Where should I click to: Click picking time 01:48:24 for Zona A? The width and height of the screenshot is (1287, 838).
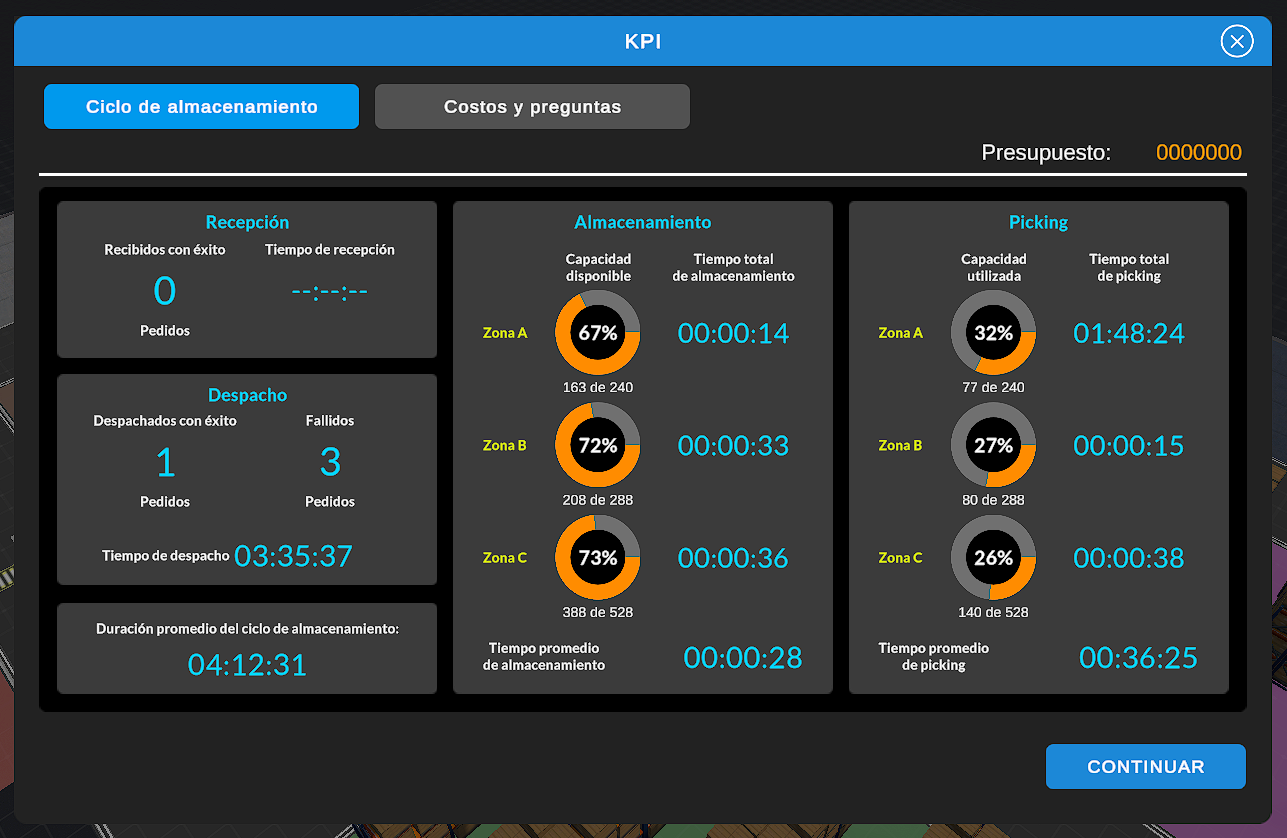pyautogui.click(x=1129, y=333)
